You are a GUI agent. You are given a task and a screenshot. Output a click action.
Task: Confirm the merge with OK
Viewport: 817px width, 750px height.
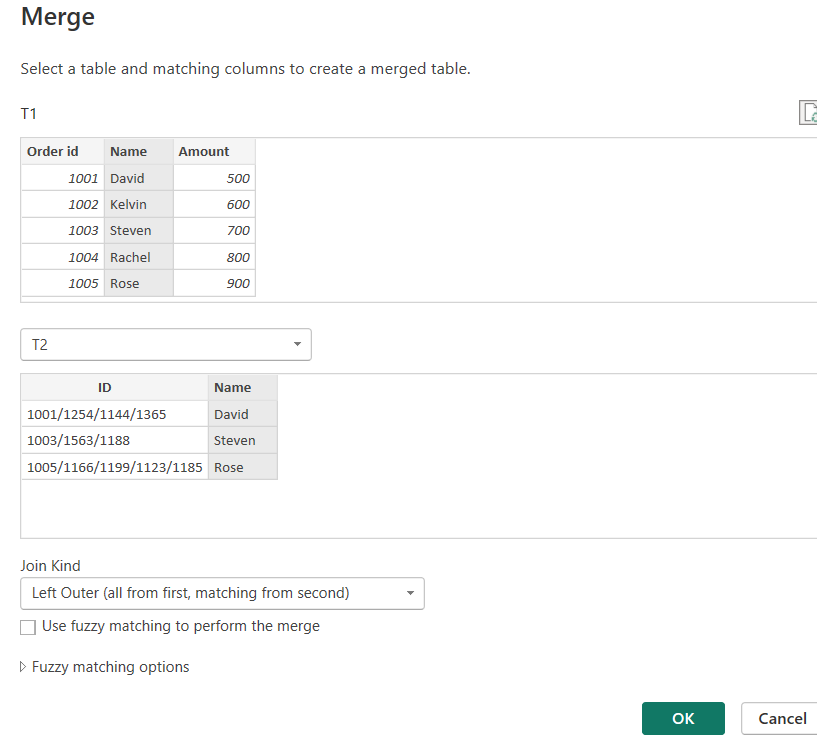(683, 718)
